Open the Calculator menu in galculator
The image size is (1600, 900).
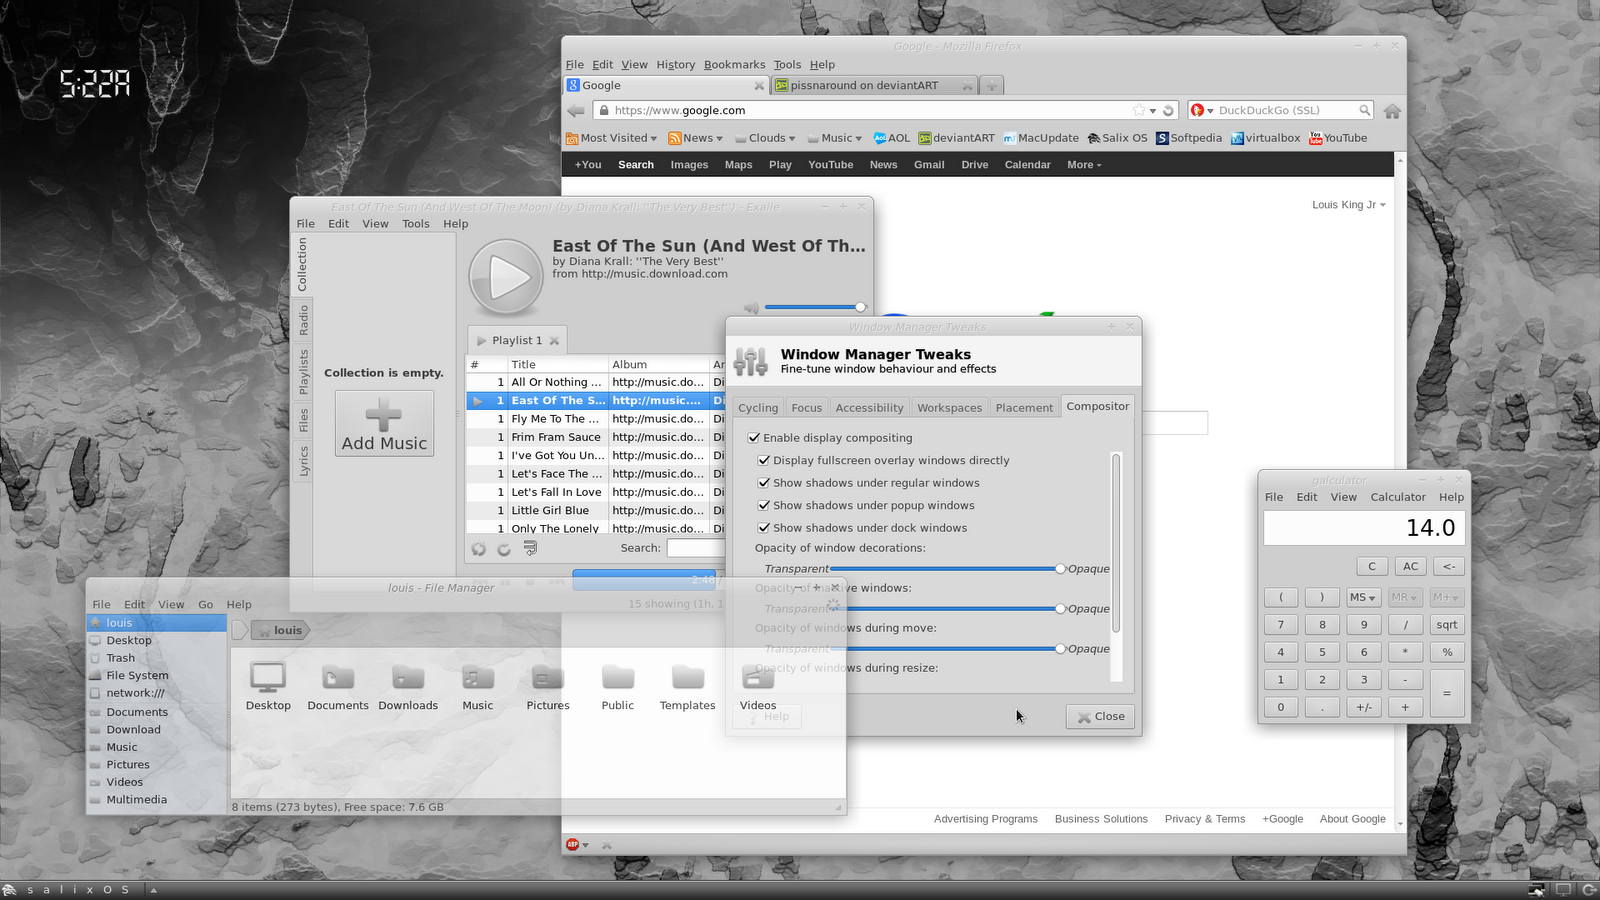coord(1398,497)
